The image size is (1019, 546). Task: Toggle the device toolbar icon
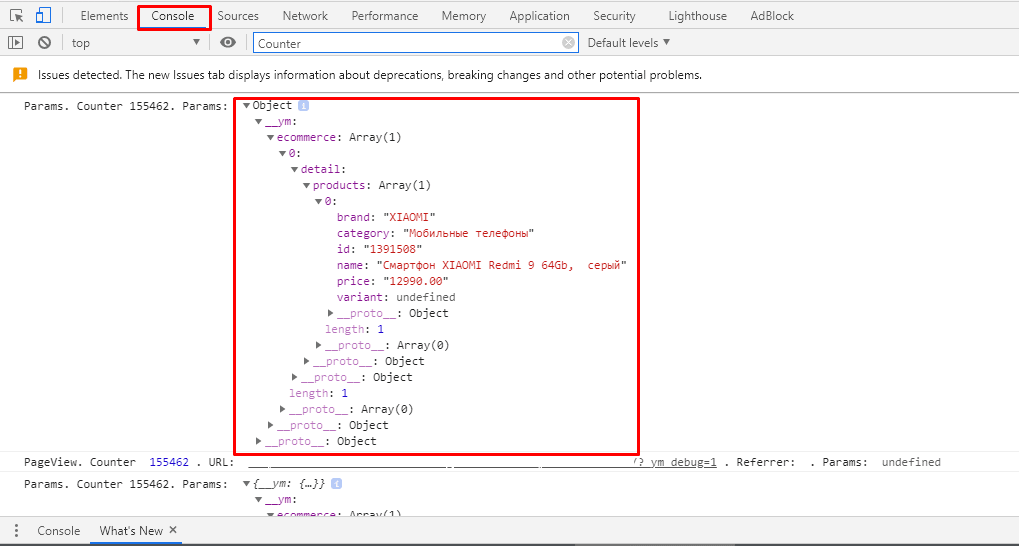[43, 16]
